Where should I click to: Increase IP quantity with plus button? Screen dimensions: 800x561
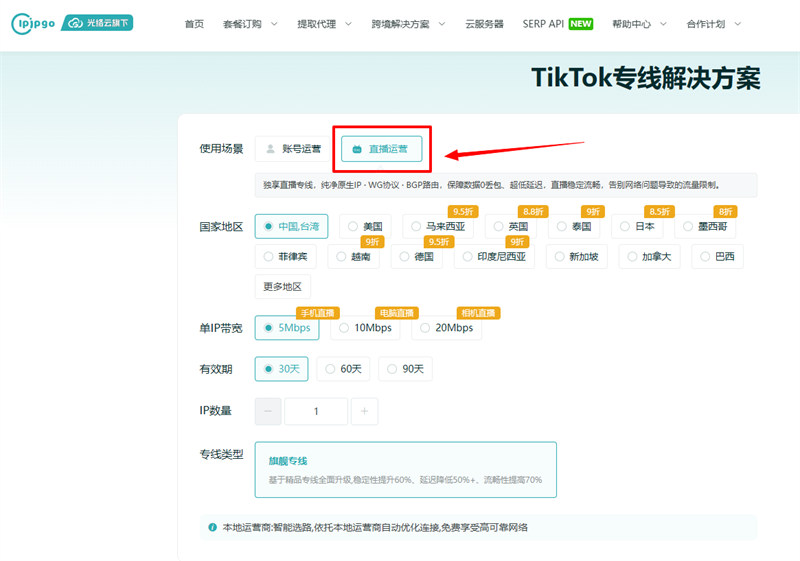[x=364, y=411]
